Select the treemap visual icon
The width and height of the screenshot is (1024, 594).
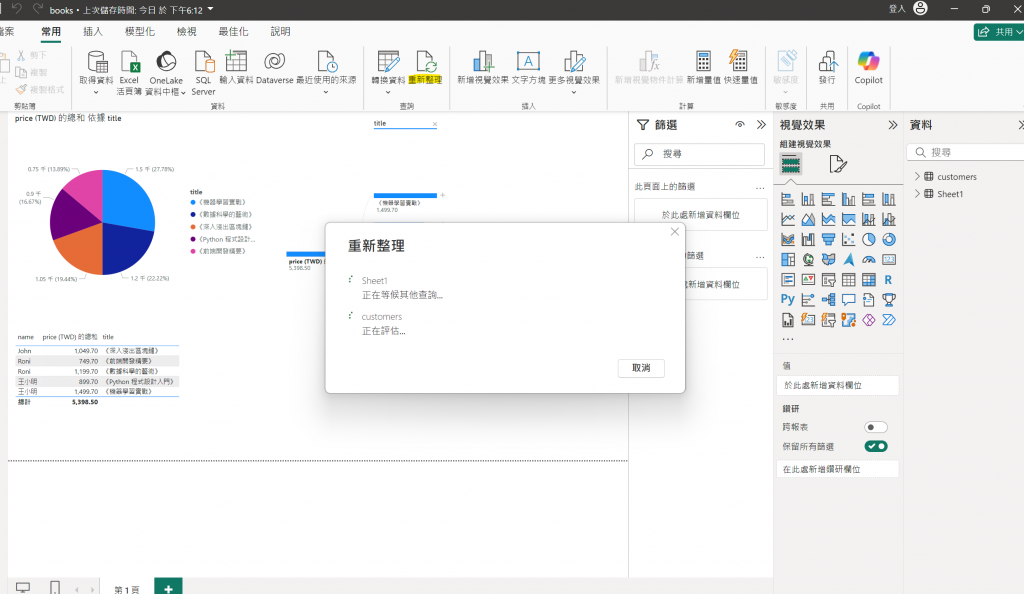pos(788,260)
